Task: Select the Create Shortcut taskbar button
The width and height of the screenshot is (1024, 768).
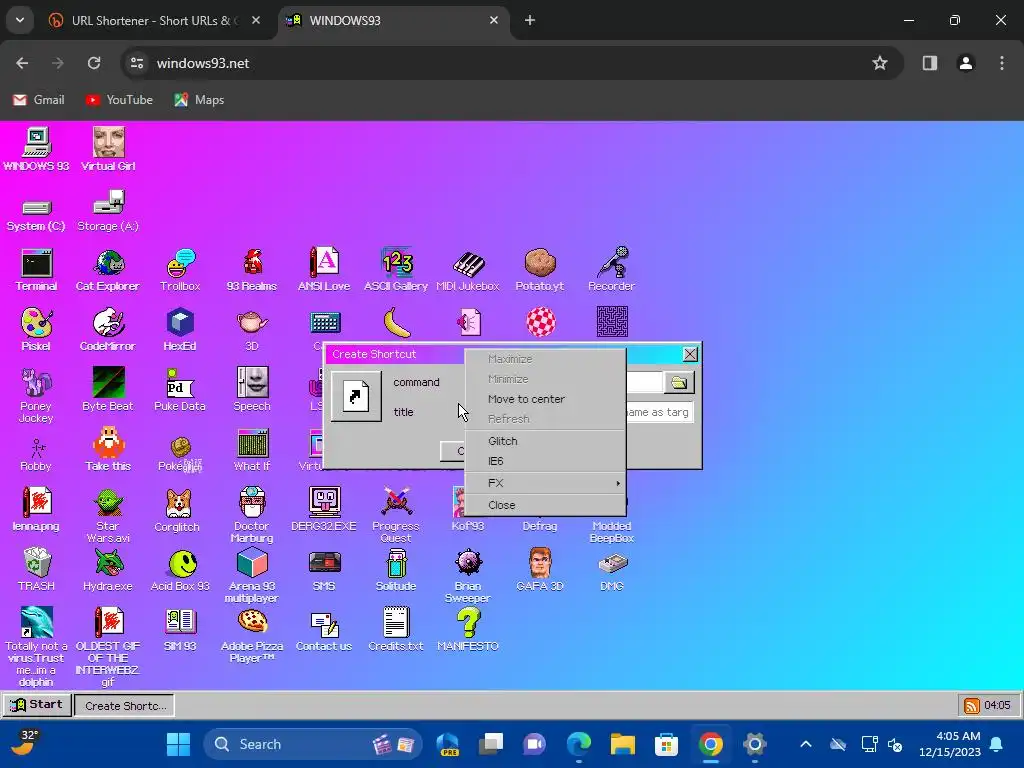Action: click(124, 705)
